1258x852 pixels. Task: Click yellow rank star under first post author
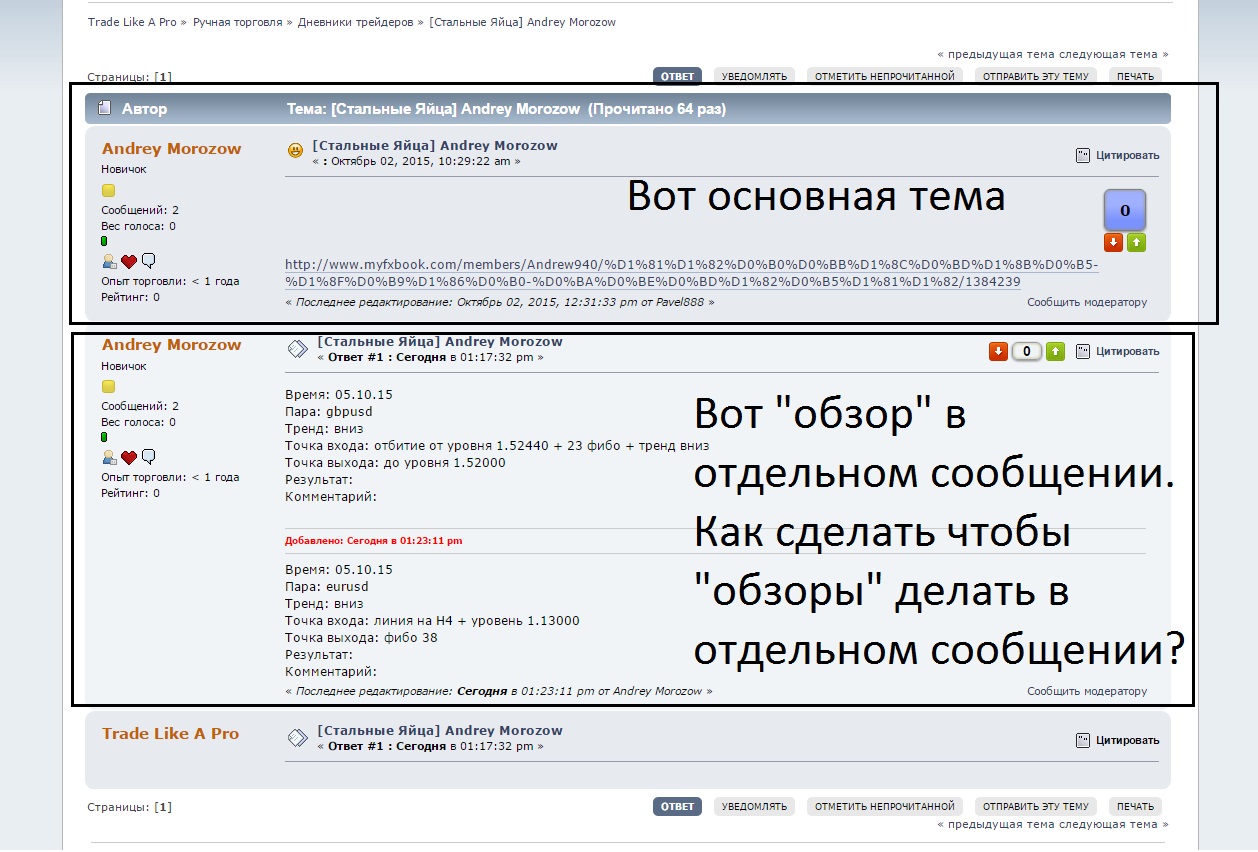coord(108,190)
